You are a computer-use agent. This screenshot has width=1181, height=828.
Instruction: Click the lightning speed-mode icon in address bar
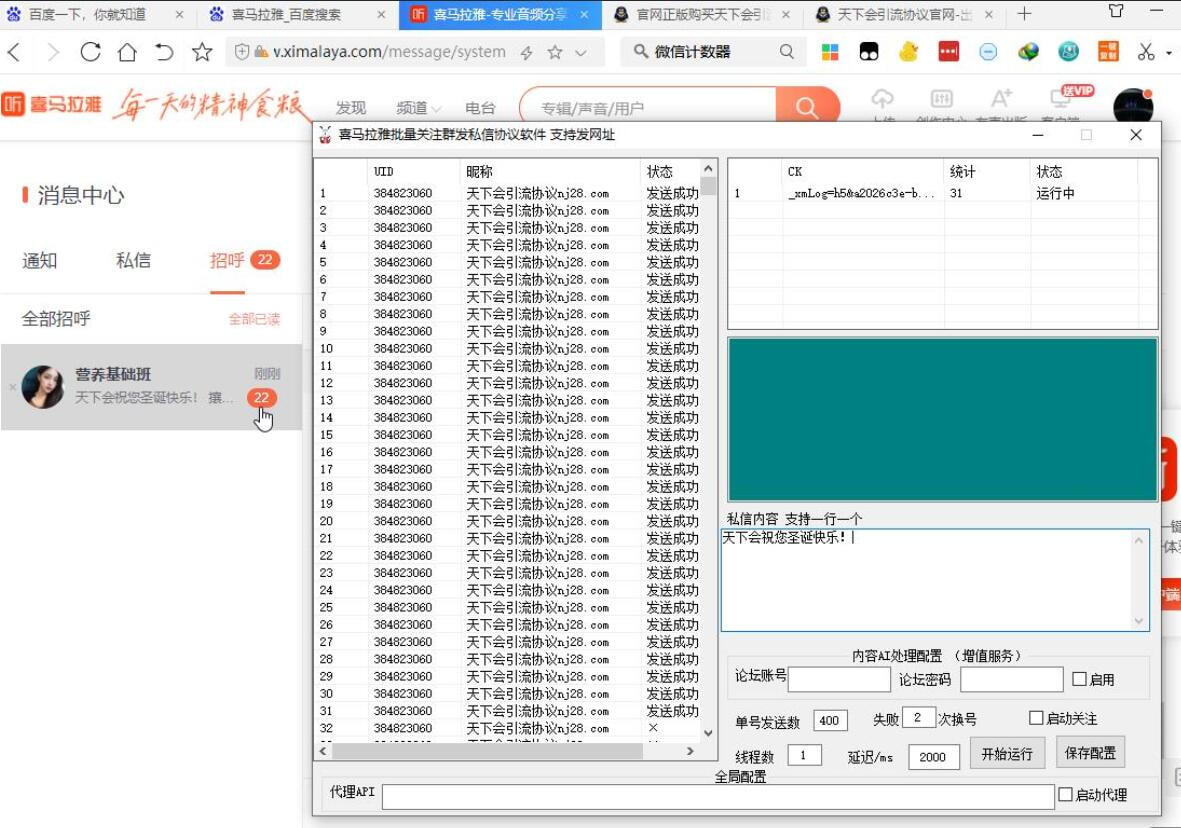click(x=526, y=52)
